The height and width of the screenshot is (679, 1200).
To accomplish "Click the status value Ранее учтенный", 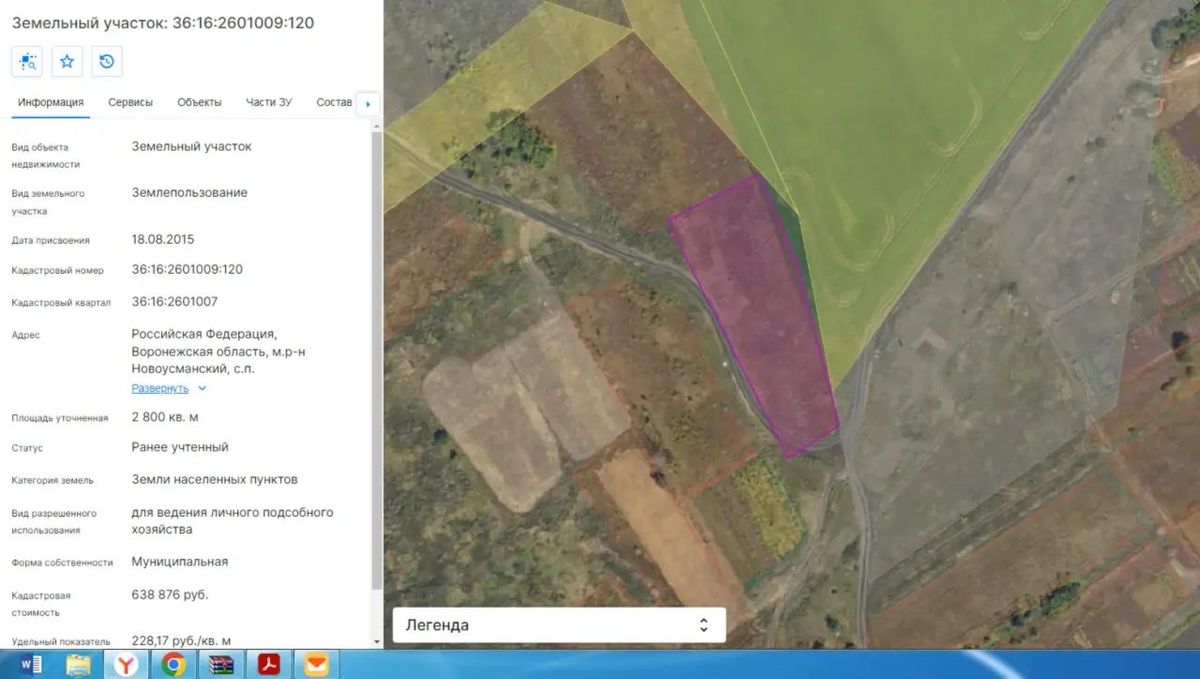I will point(180,447).
